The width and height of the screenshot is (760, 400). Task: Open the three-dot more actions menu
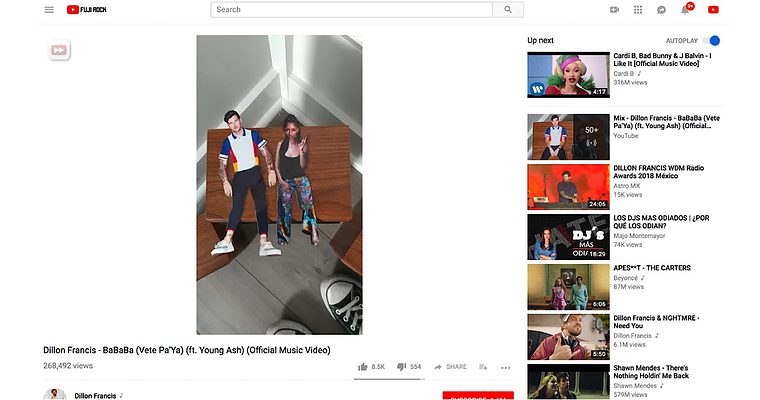pos(506,368)
